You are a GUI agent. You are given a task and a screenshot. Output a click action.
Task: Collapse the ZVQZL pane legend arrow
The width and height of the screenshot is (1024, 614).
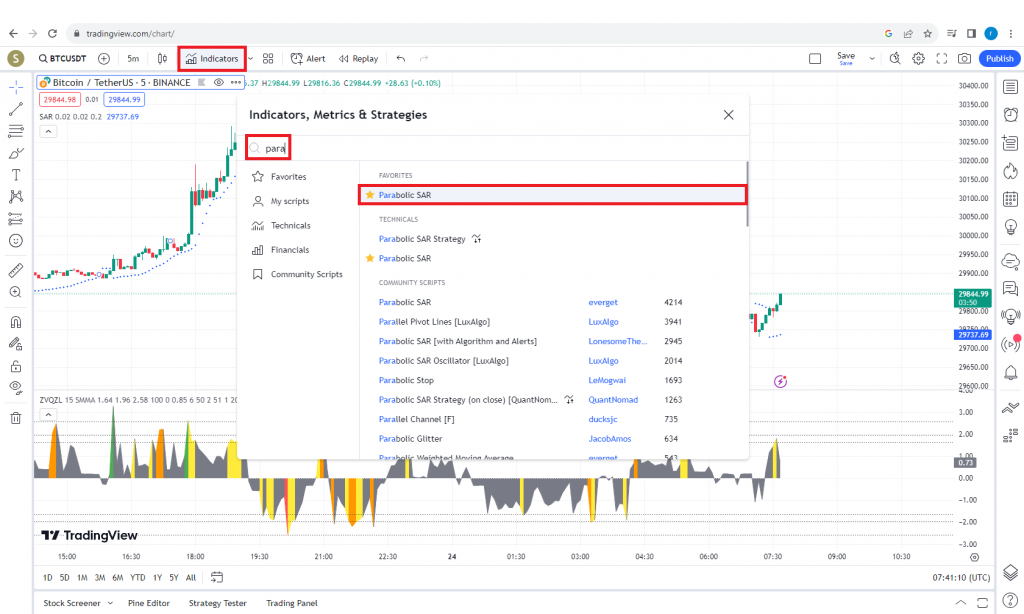[48, 415]
